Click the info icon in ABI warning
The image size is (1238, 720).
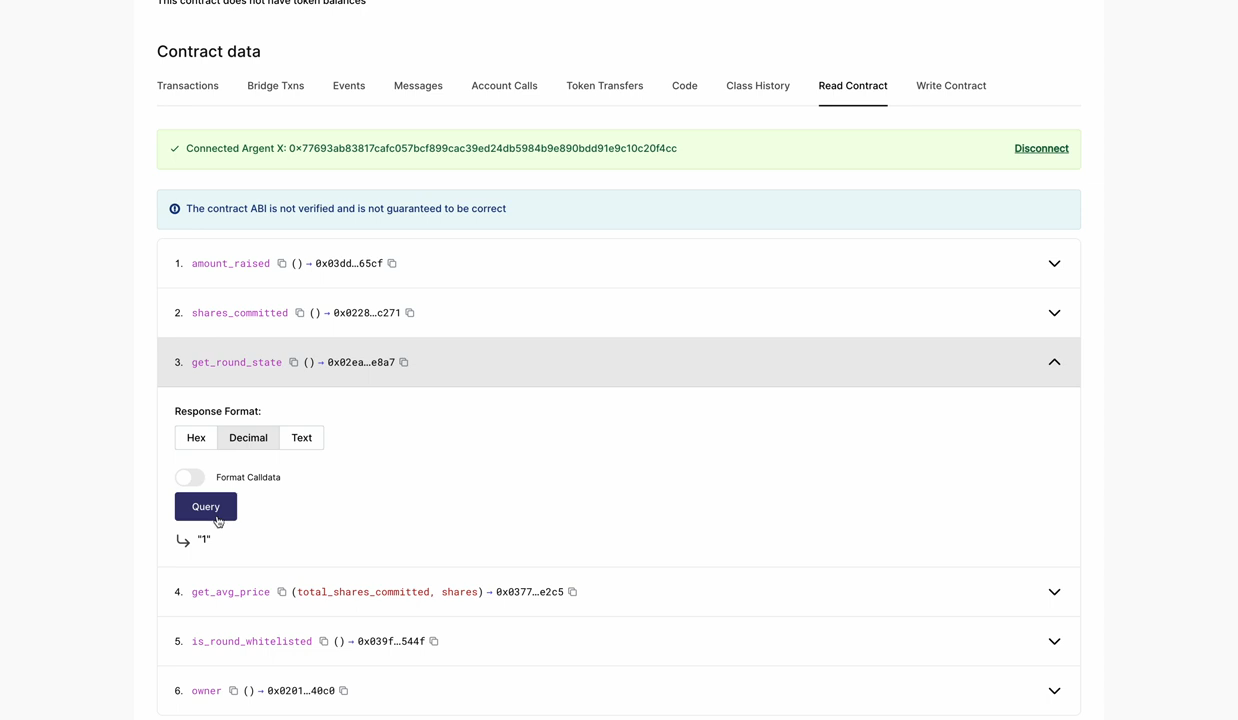175,209
